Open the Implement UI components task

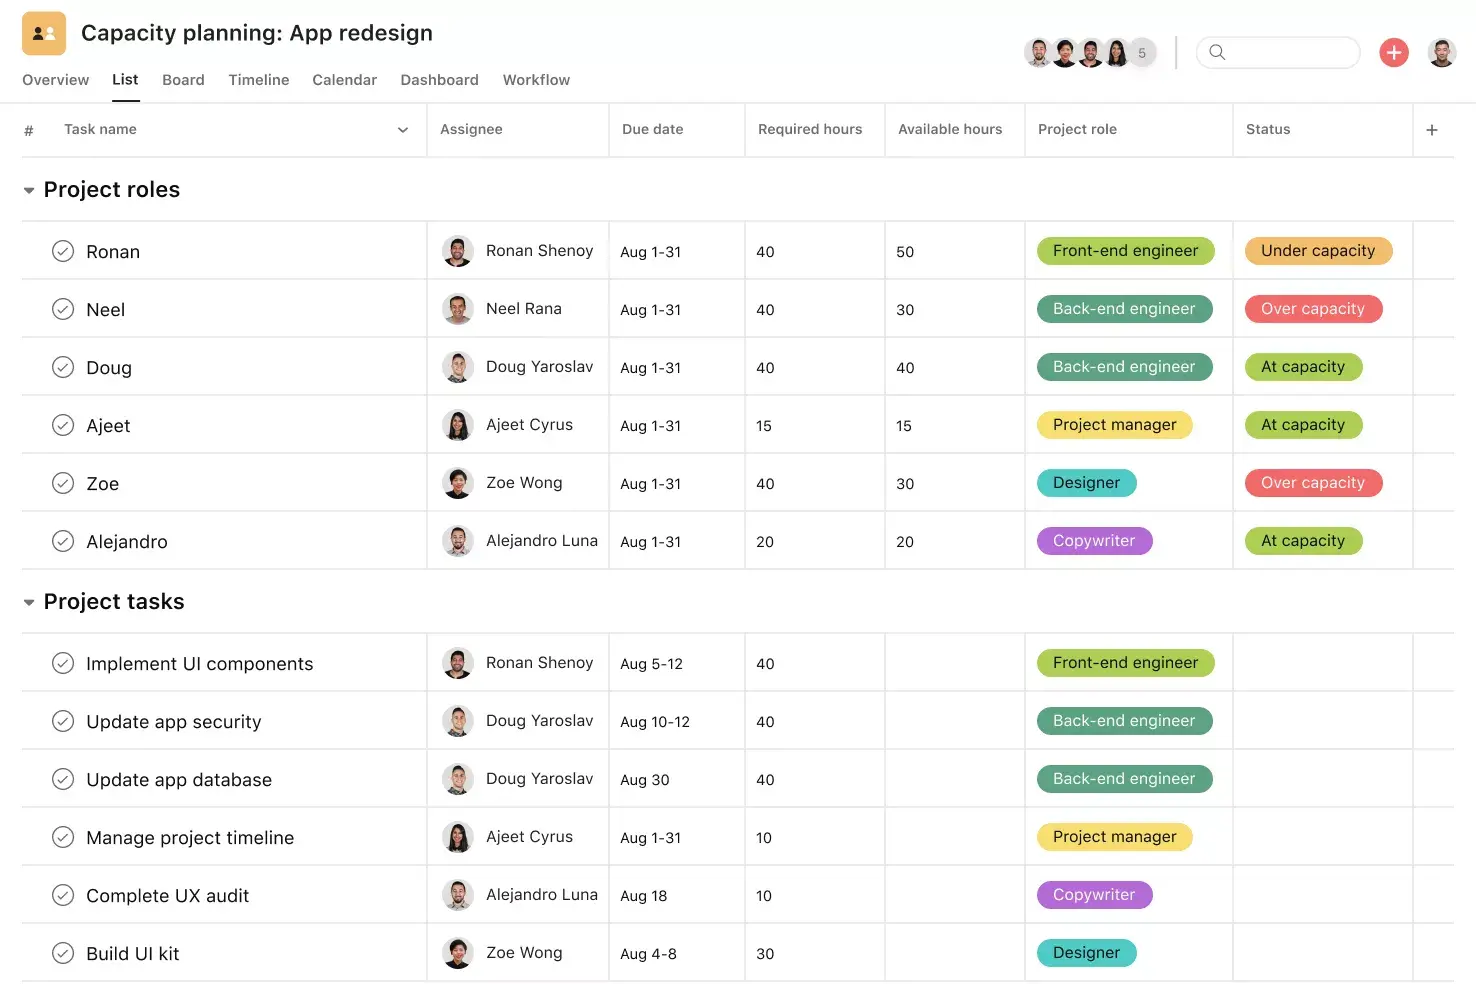point(199,663)
